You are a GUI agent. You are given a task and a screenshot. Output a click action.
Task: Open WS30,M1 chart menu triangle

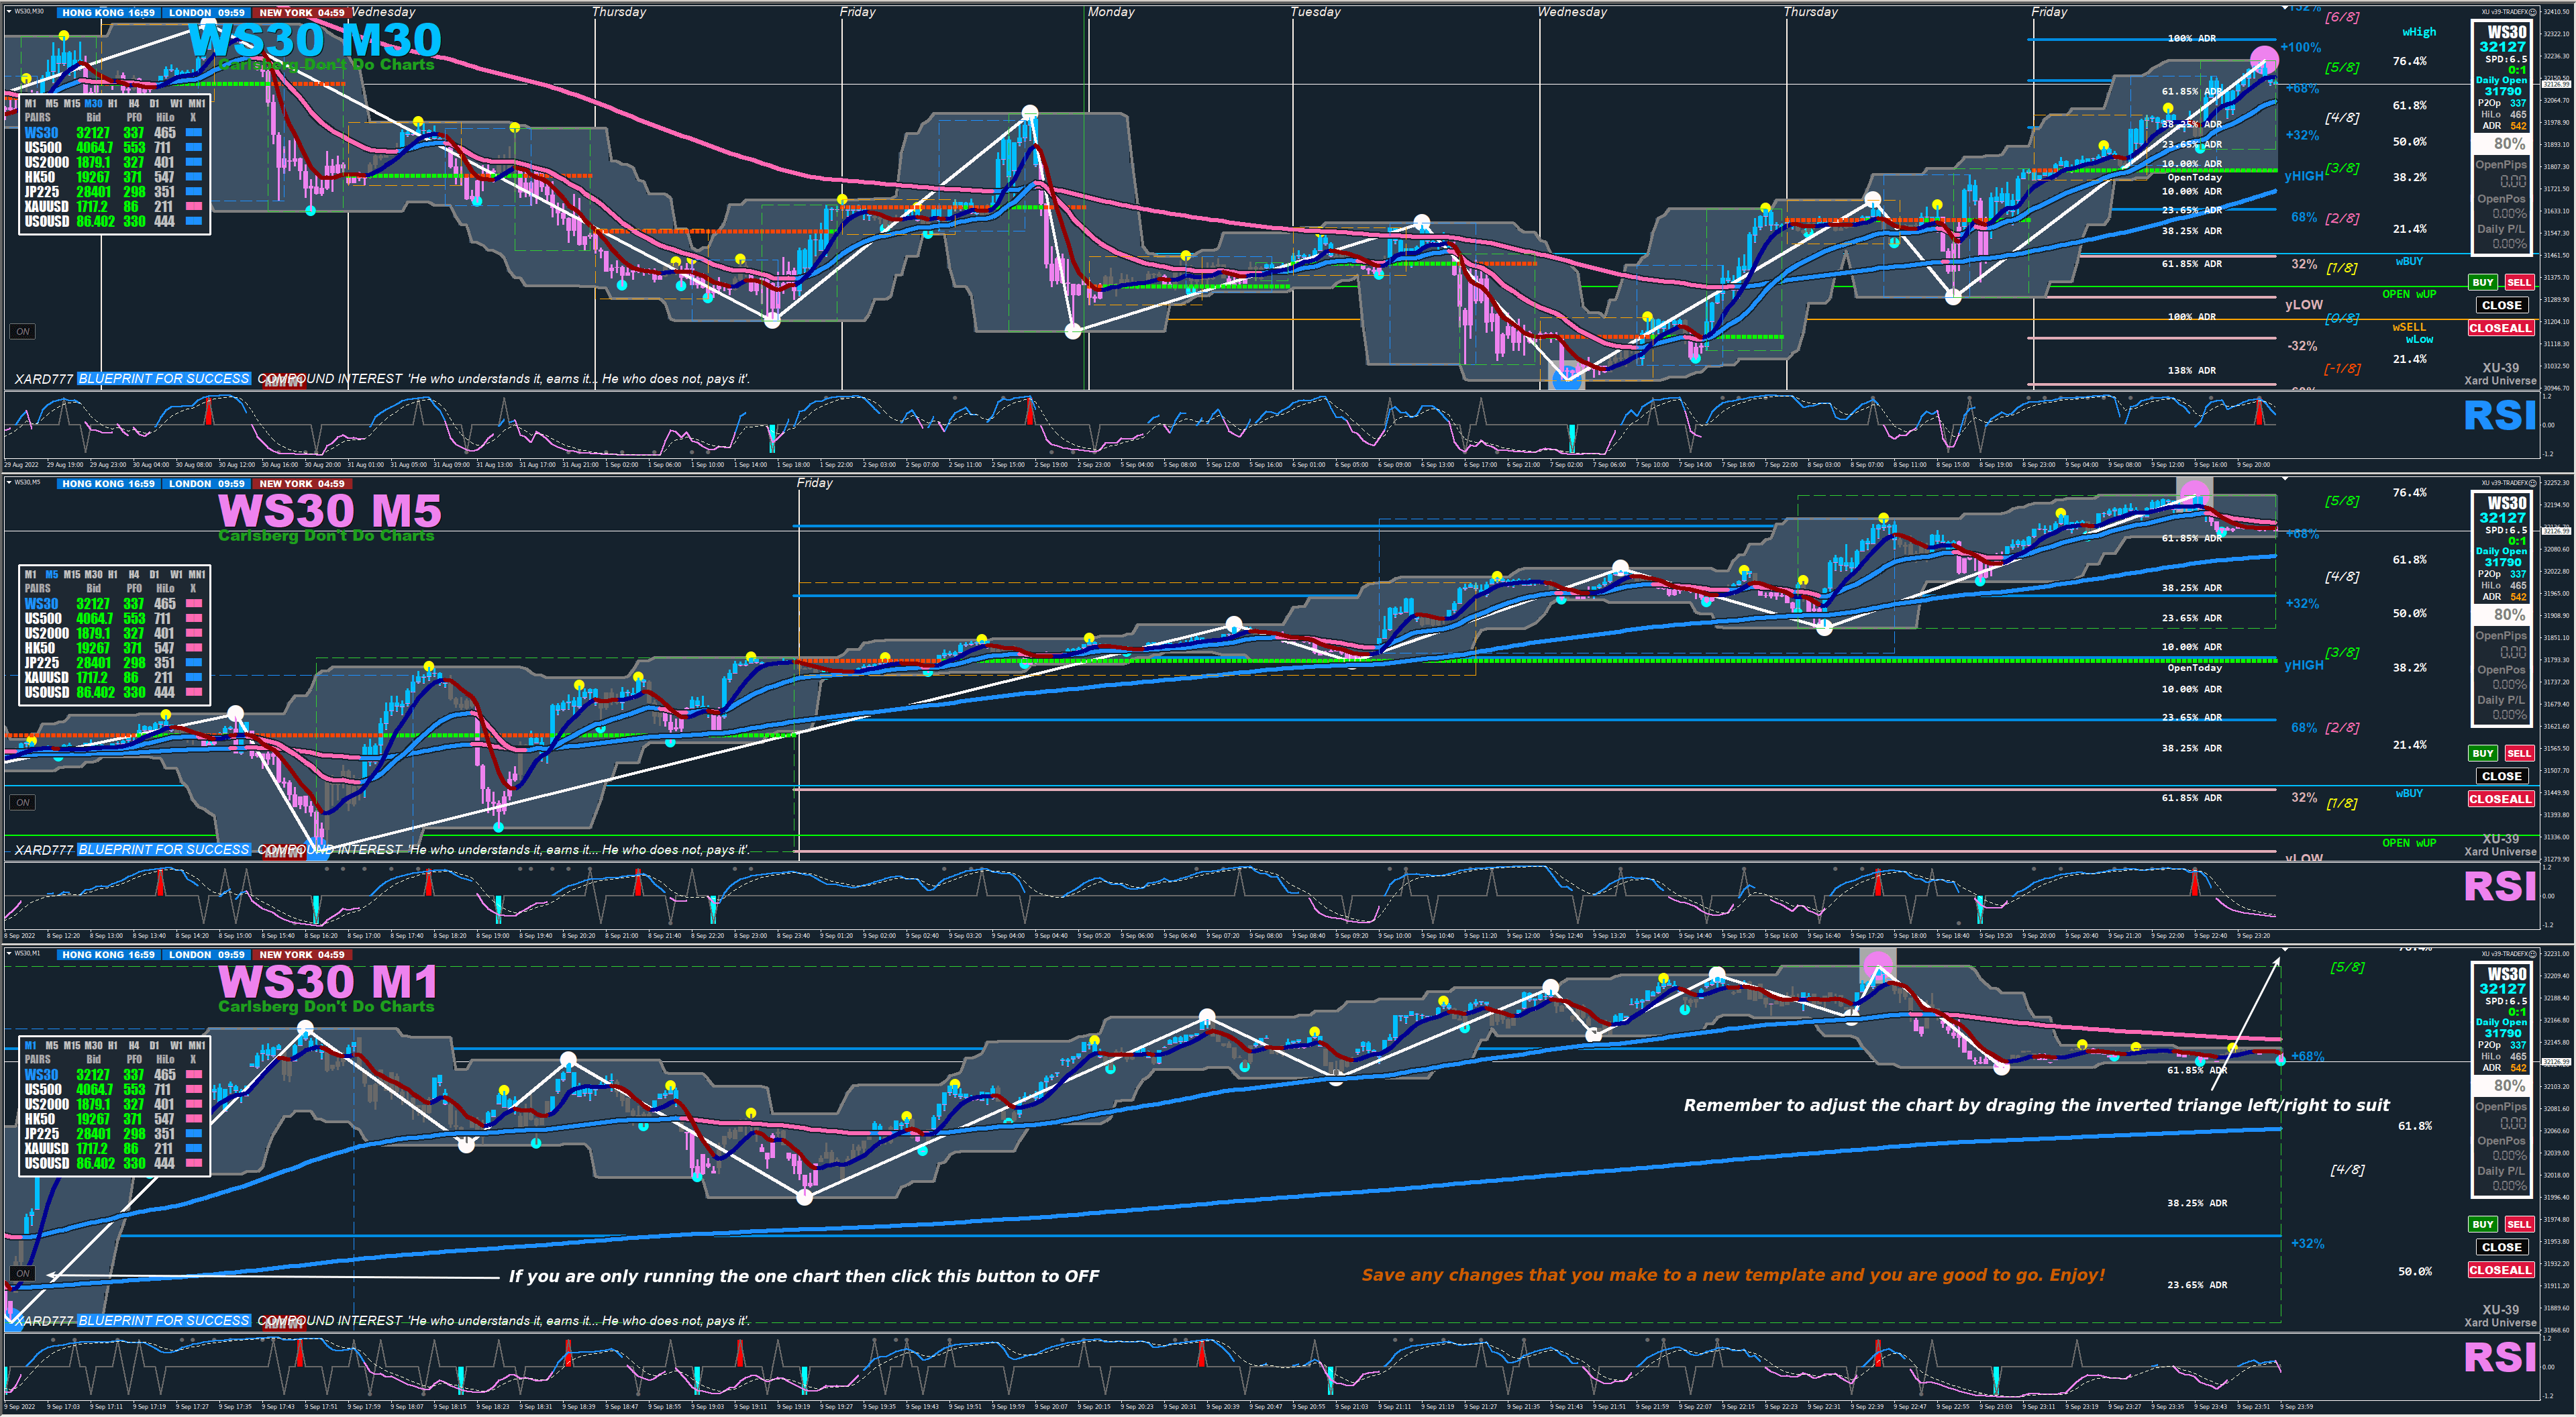pyautogui.click(x=9, y=953)
